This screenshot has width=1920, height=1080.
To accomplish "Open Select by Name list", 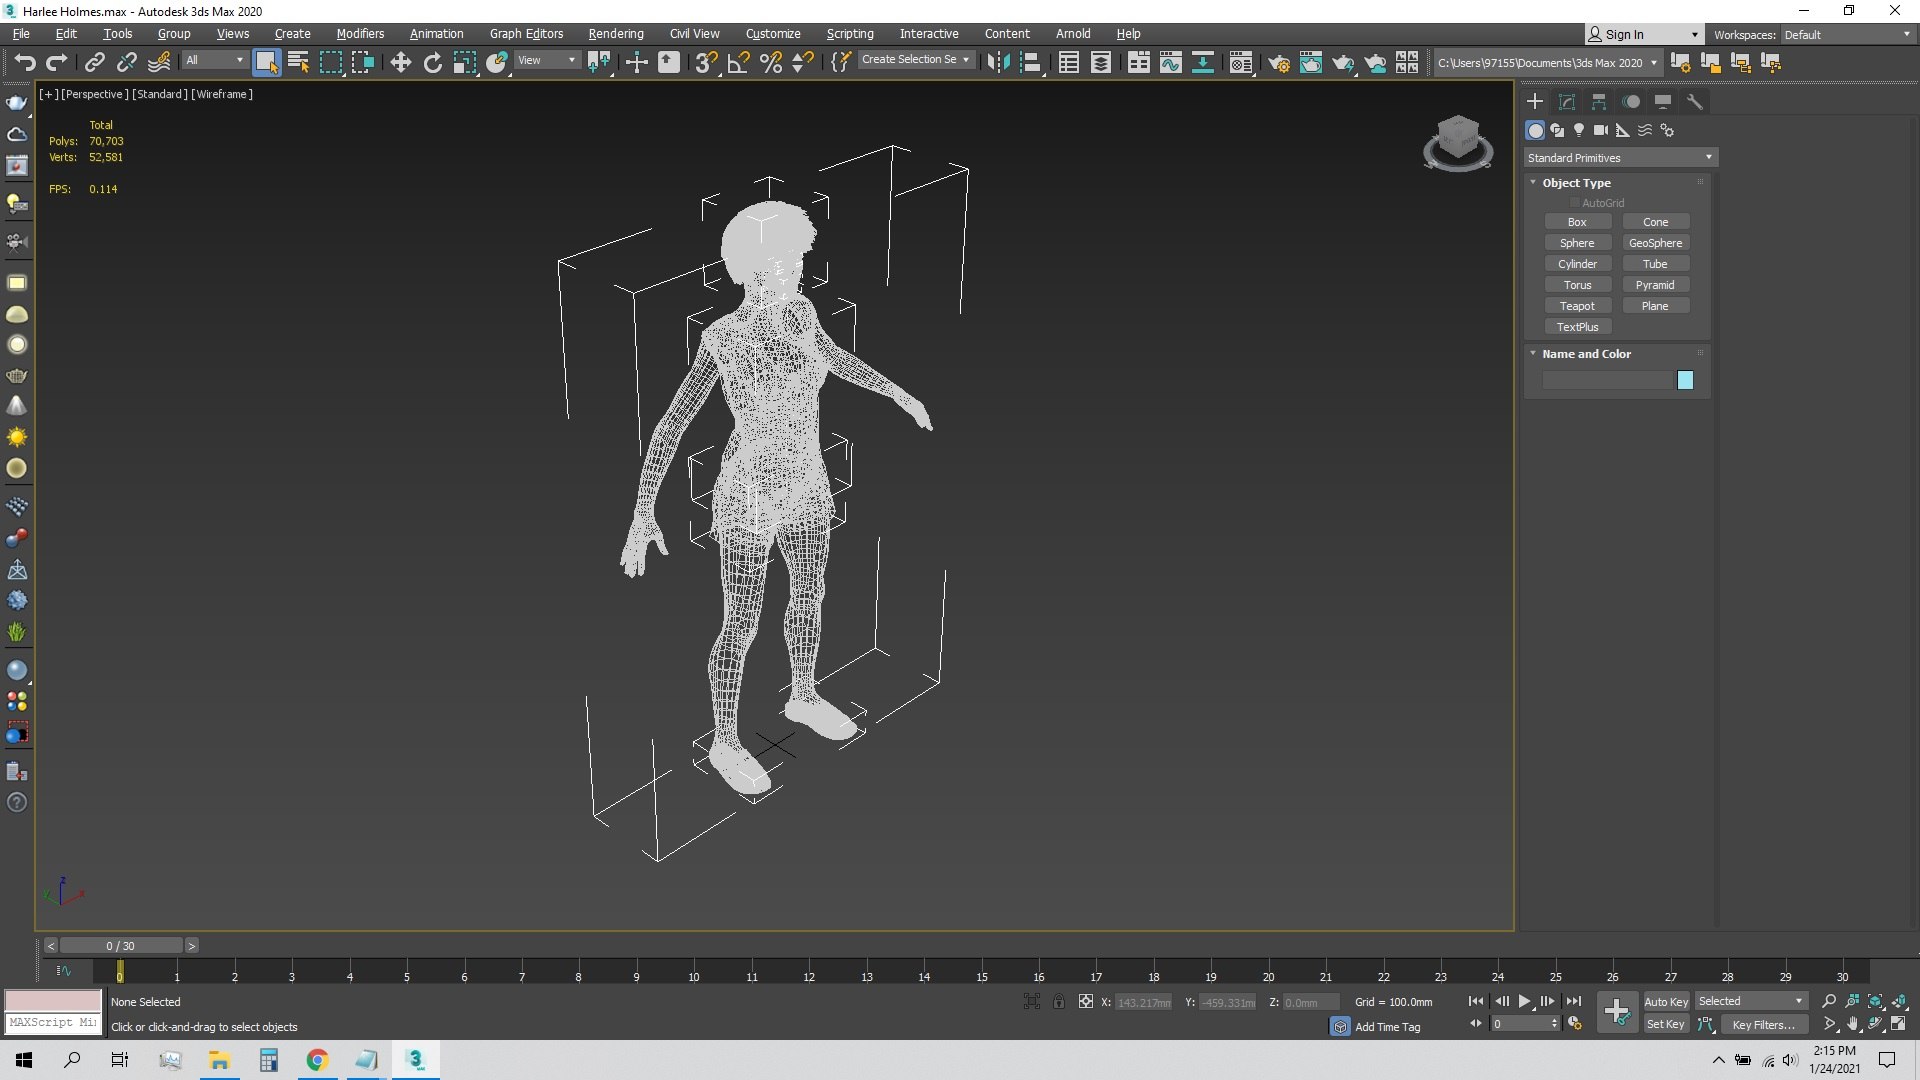I will click(x=298, y=62).
